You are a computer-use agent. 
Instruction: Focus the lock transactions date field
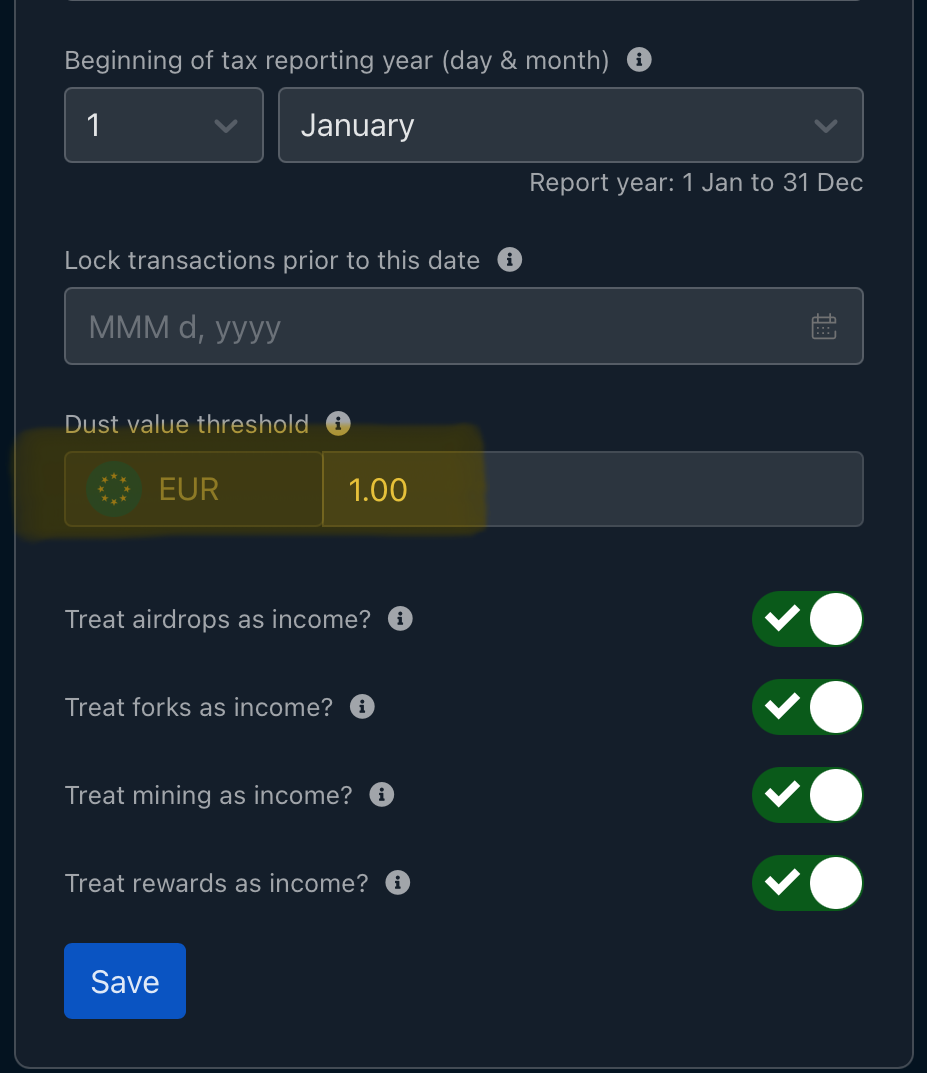click(x=464, y=326)
